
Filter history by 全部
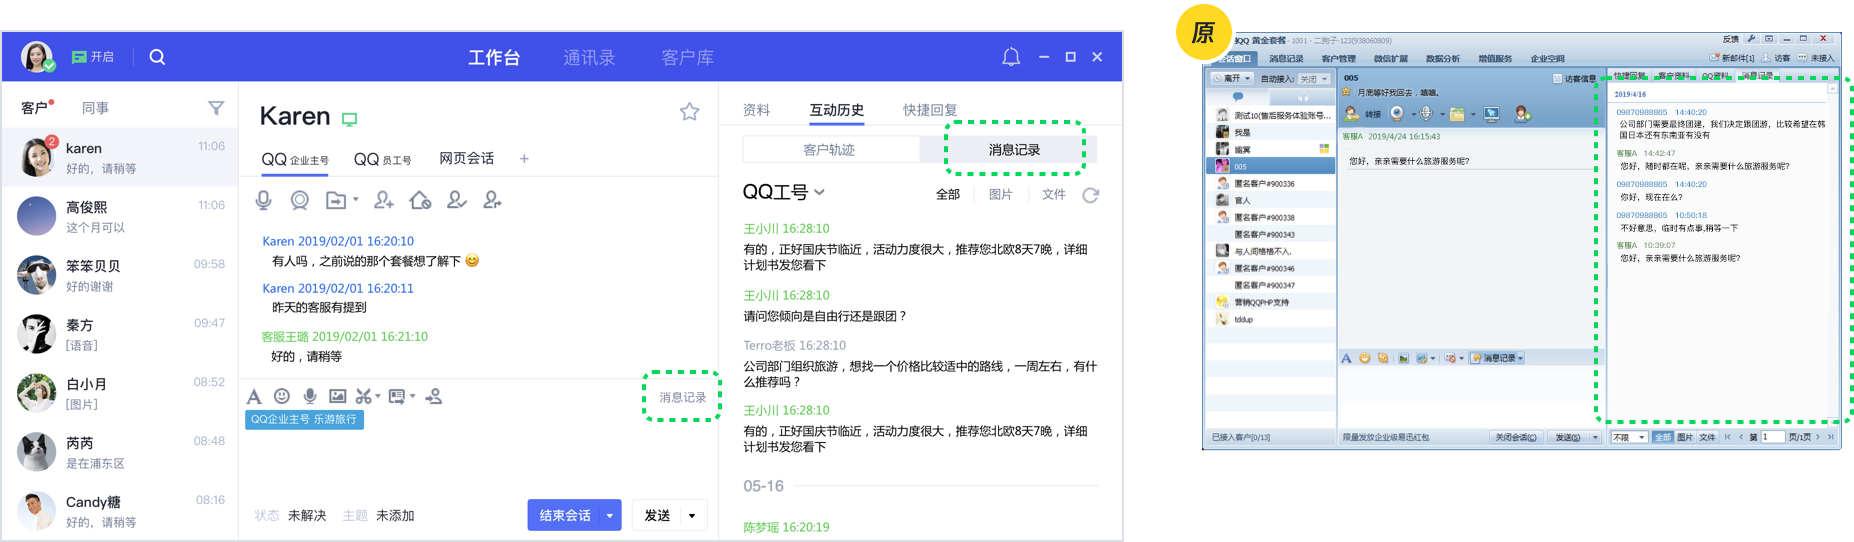(x=948, y=194)
